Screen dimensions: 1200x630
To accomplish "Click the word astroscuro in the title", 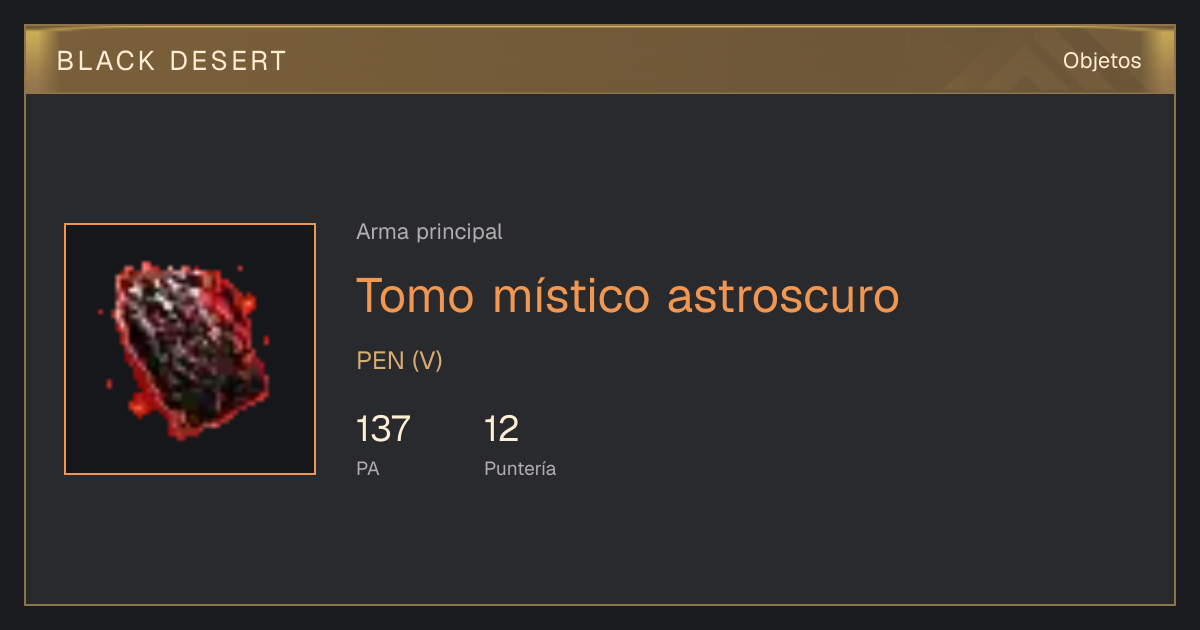I will [x=783, y=295].
